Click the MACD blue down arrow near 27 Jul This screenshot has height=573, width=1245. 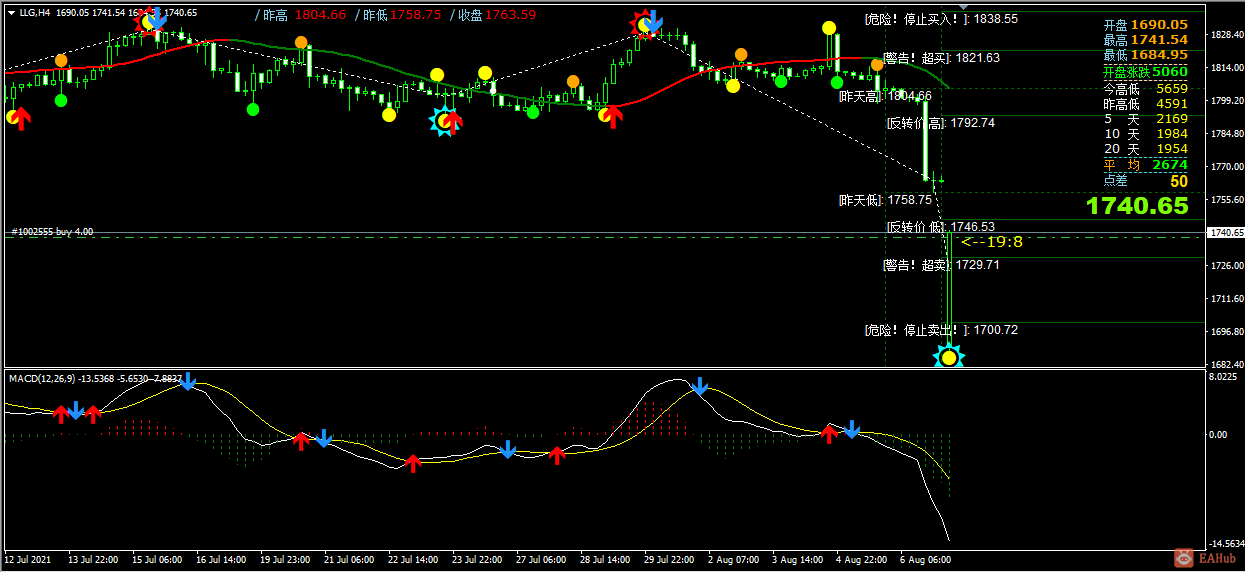[508, 449]
